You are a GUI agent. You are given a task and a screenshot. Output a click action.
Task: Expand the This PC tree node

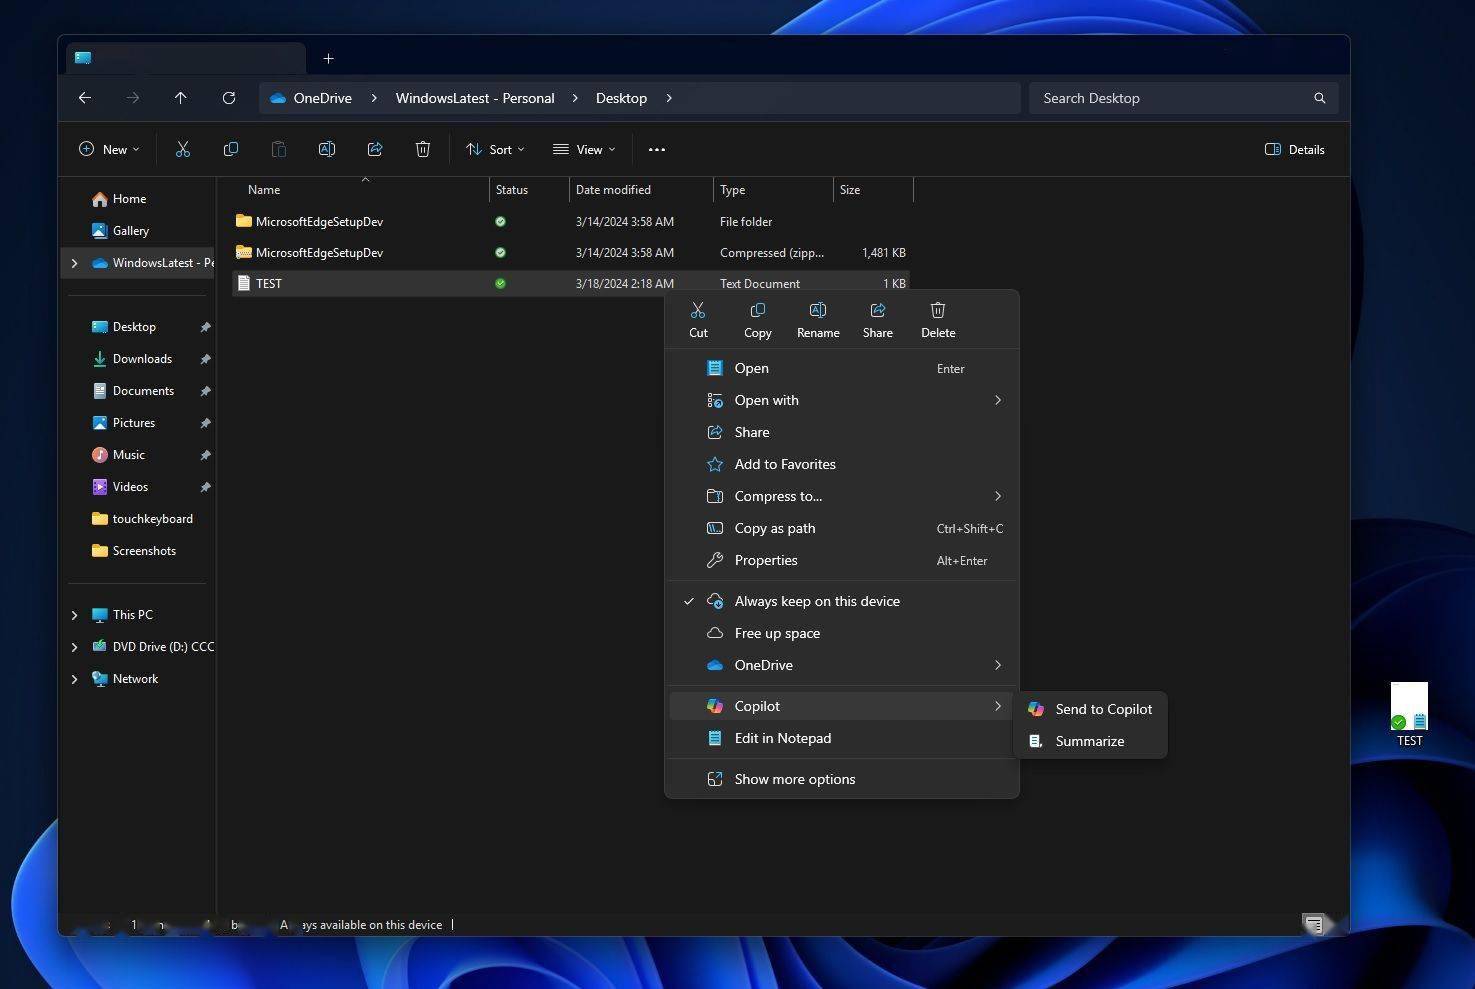pos(74,615)
